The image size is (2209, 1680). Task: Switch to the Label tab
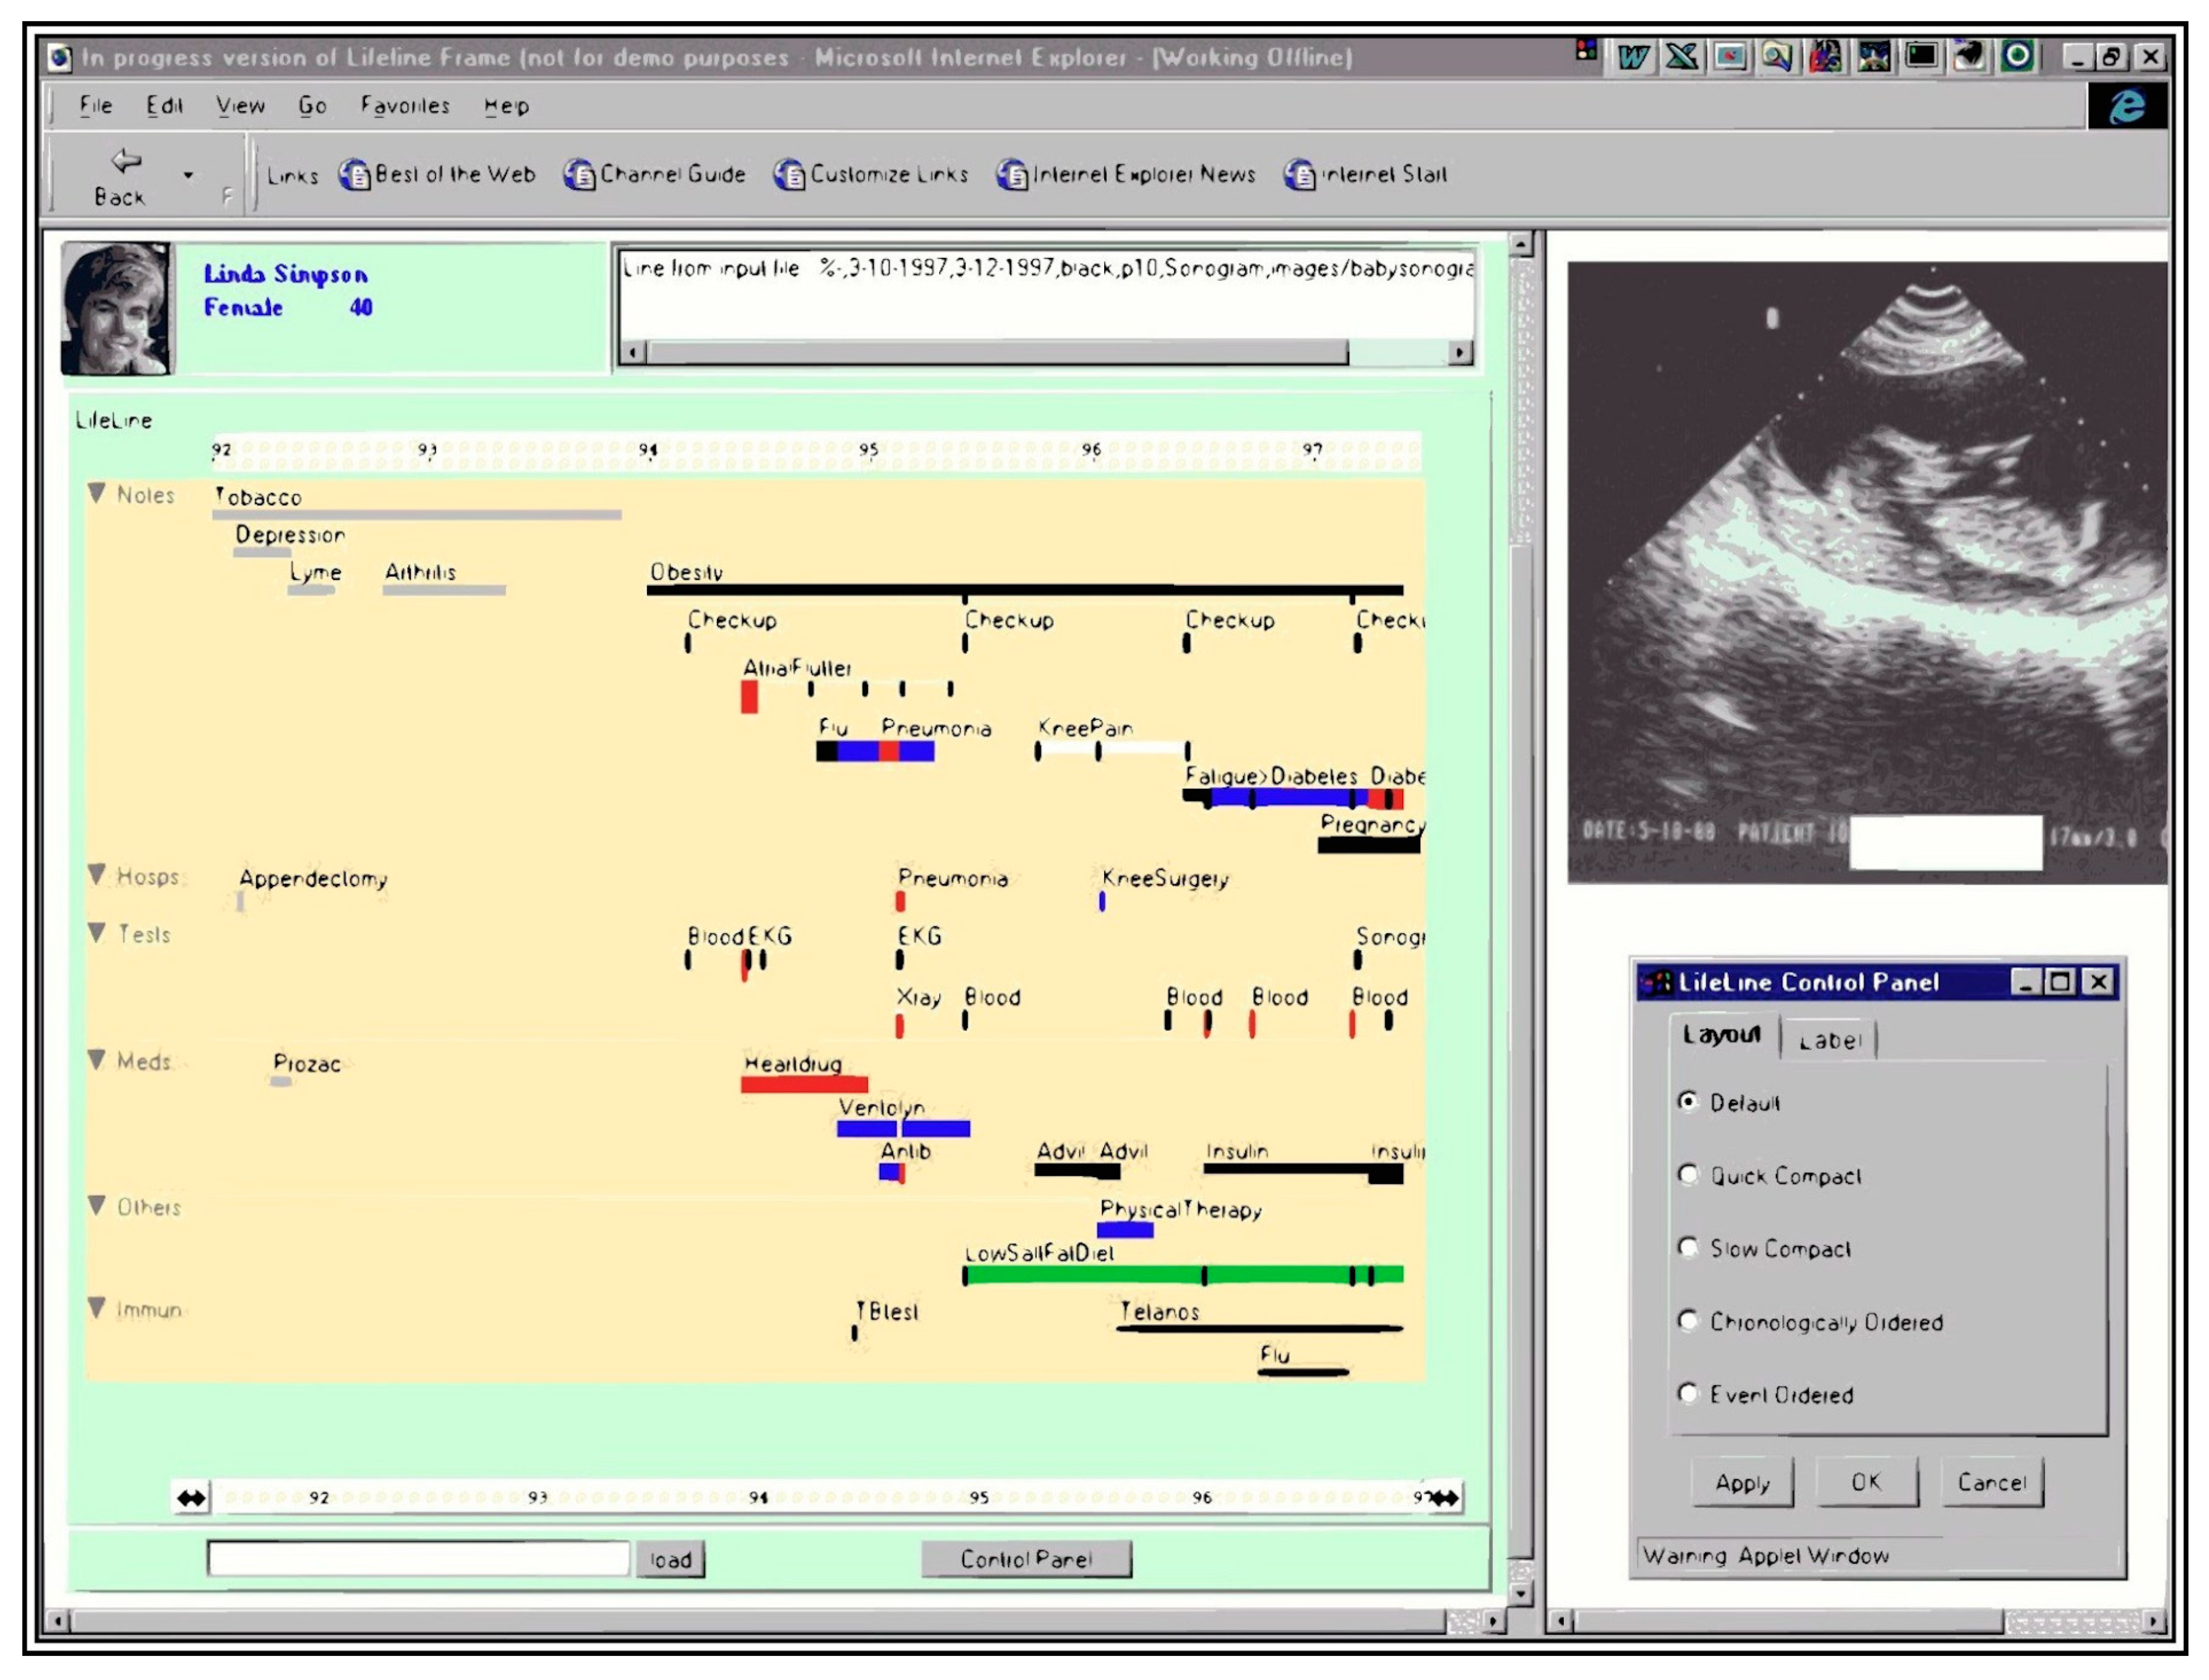coord(1829,1041)
